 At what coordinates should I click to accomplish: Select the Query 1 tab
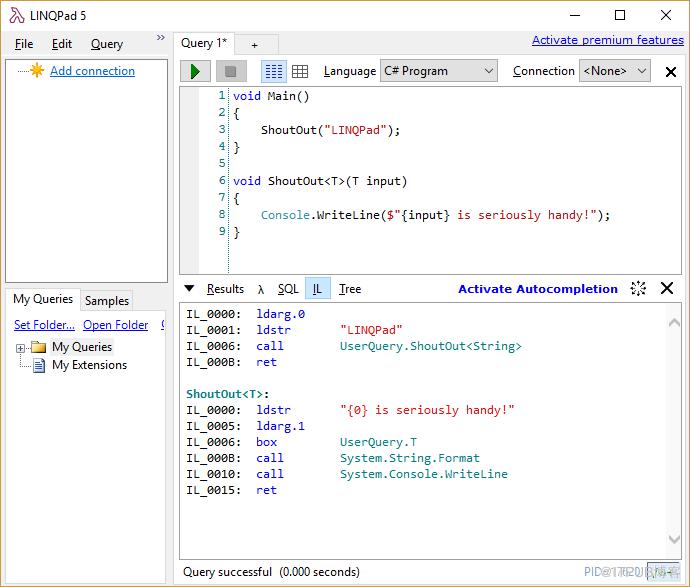click(204, 43)
